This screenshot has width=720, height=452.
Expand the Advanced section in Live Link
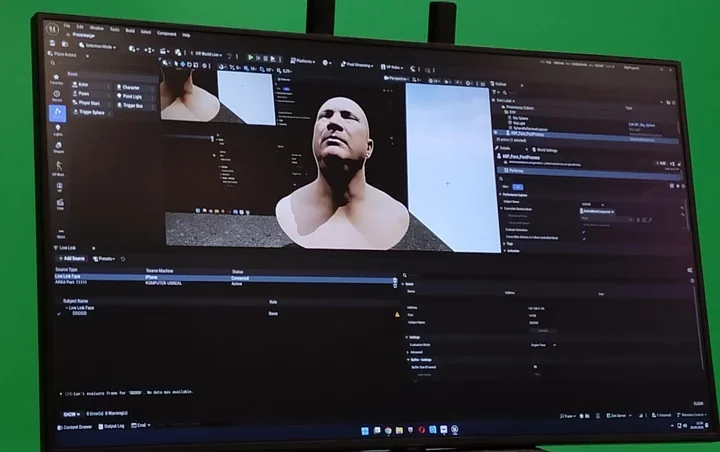(x=408, y=352)
